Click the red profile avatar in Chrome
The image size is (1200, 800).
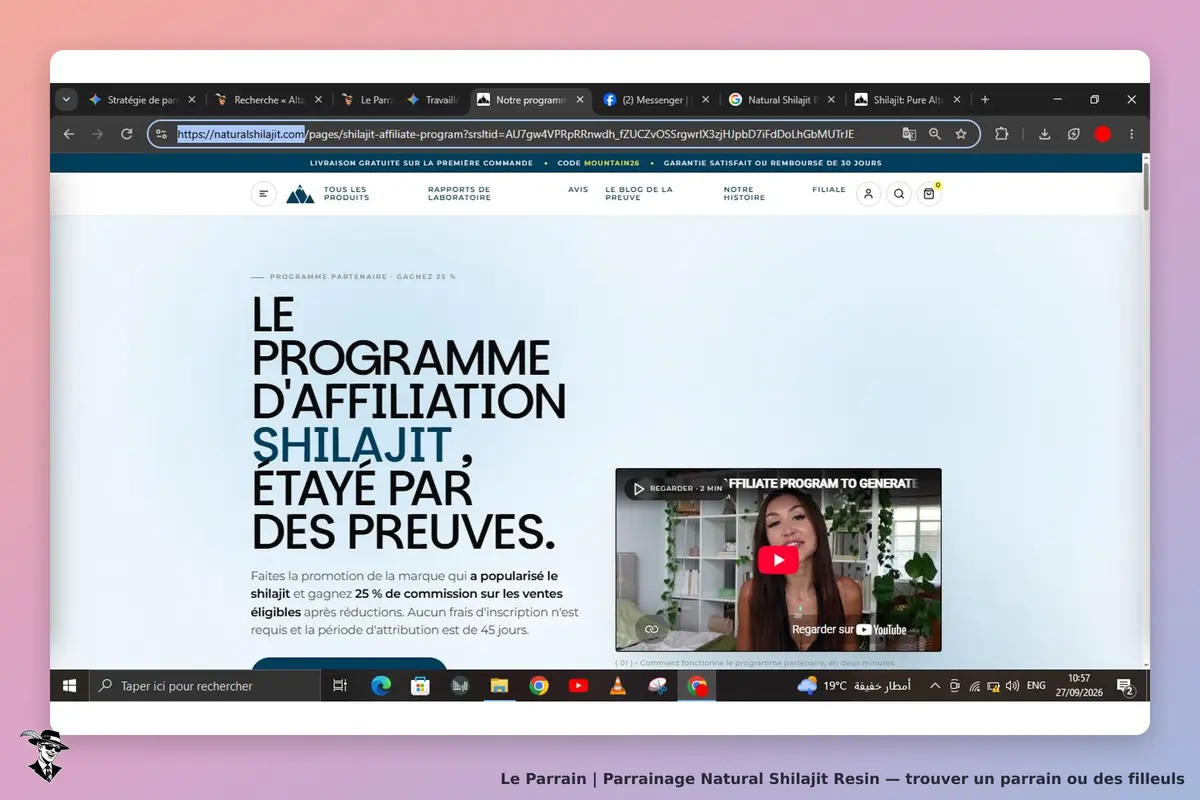point(1103,134)
